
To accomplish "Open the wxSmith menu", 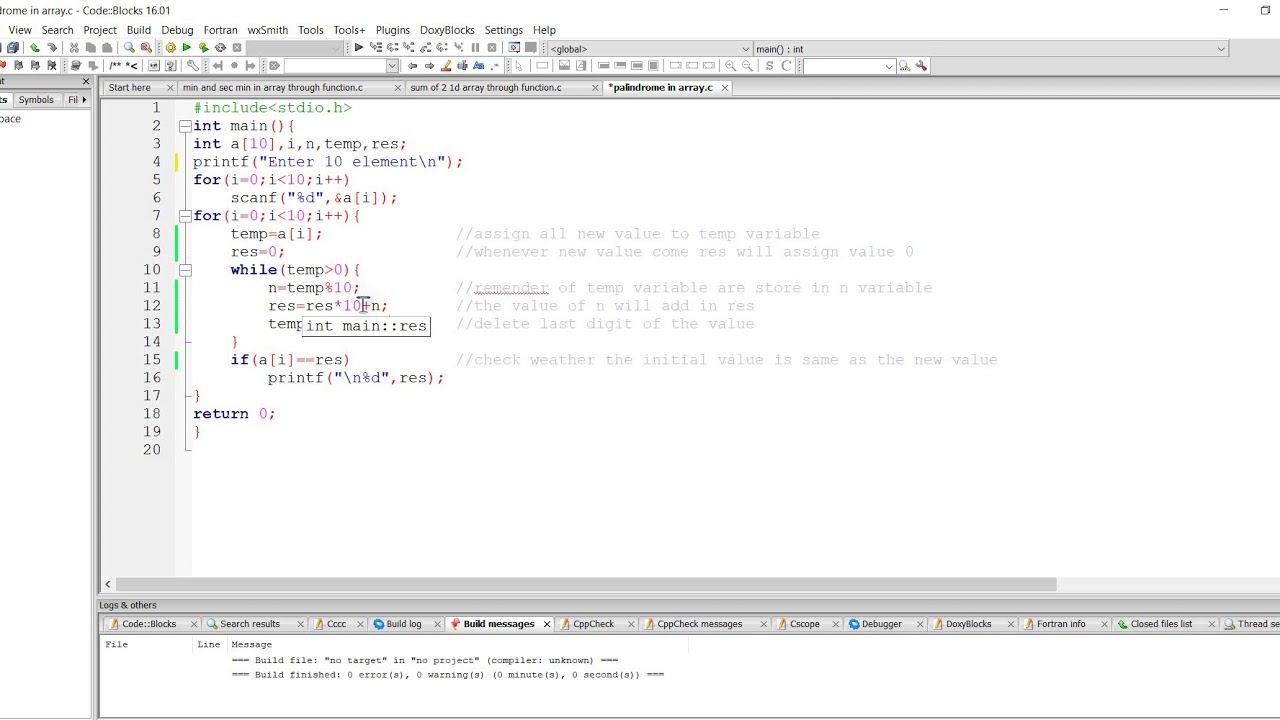I will tap(268, 30).
